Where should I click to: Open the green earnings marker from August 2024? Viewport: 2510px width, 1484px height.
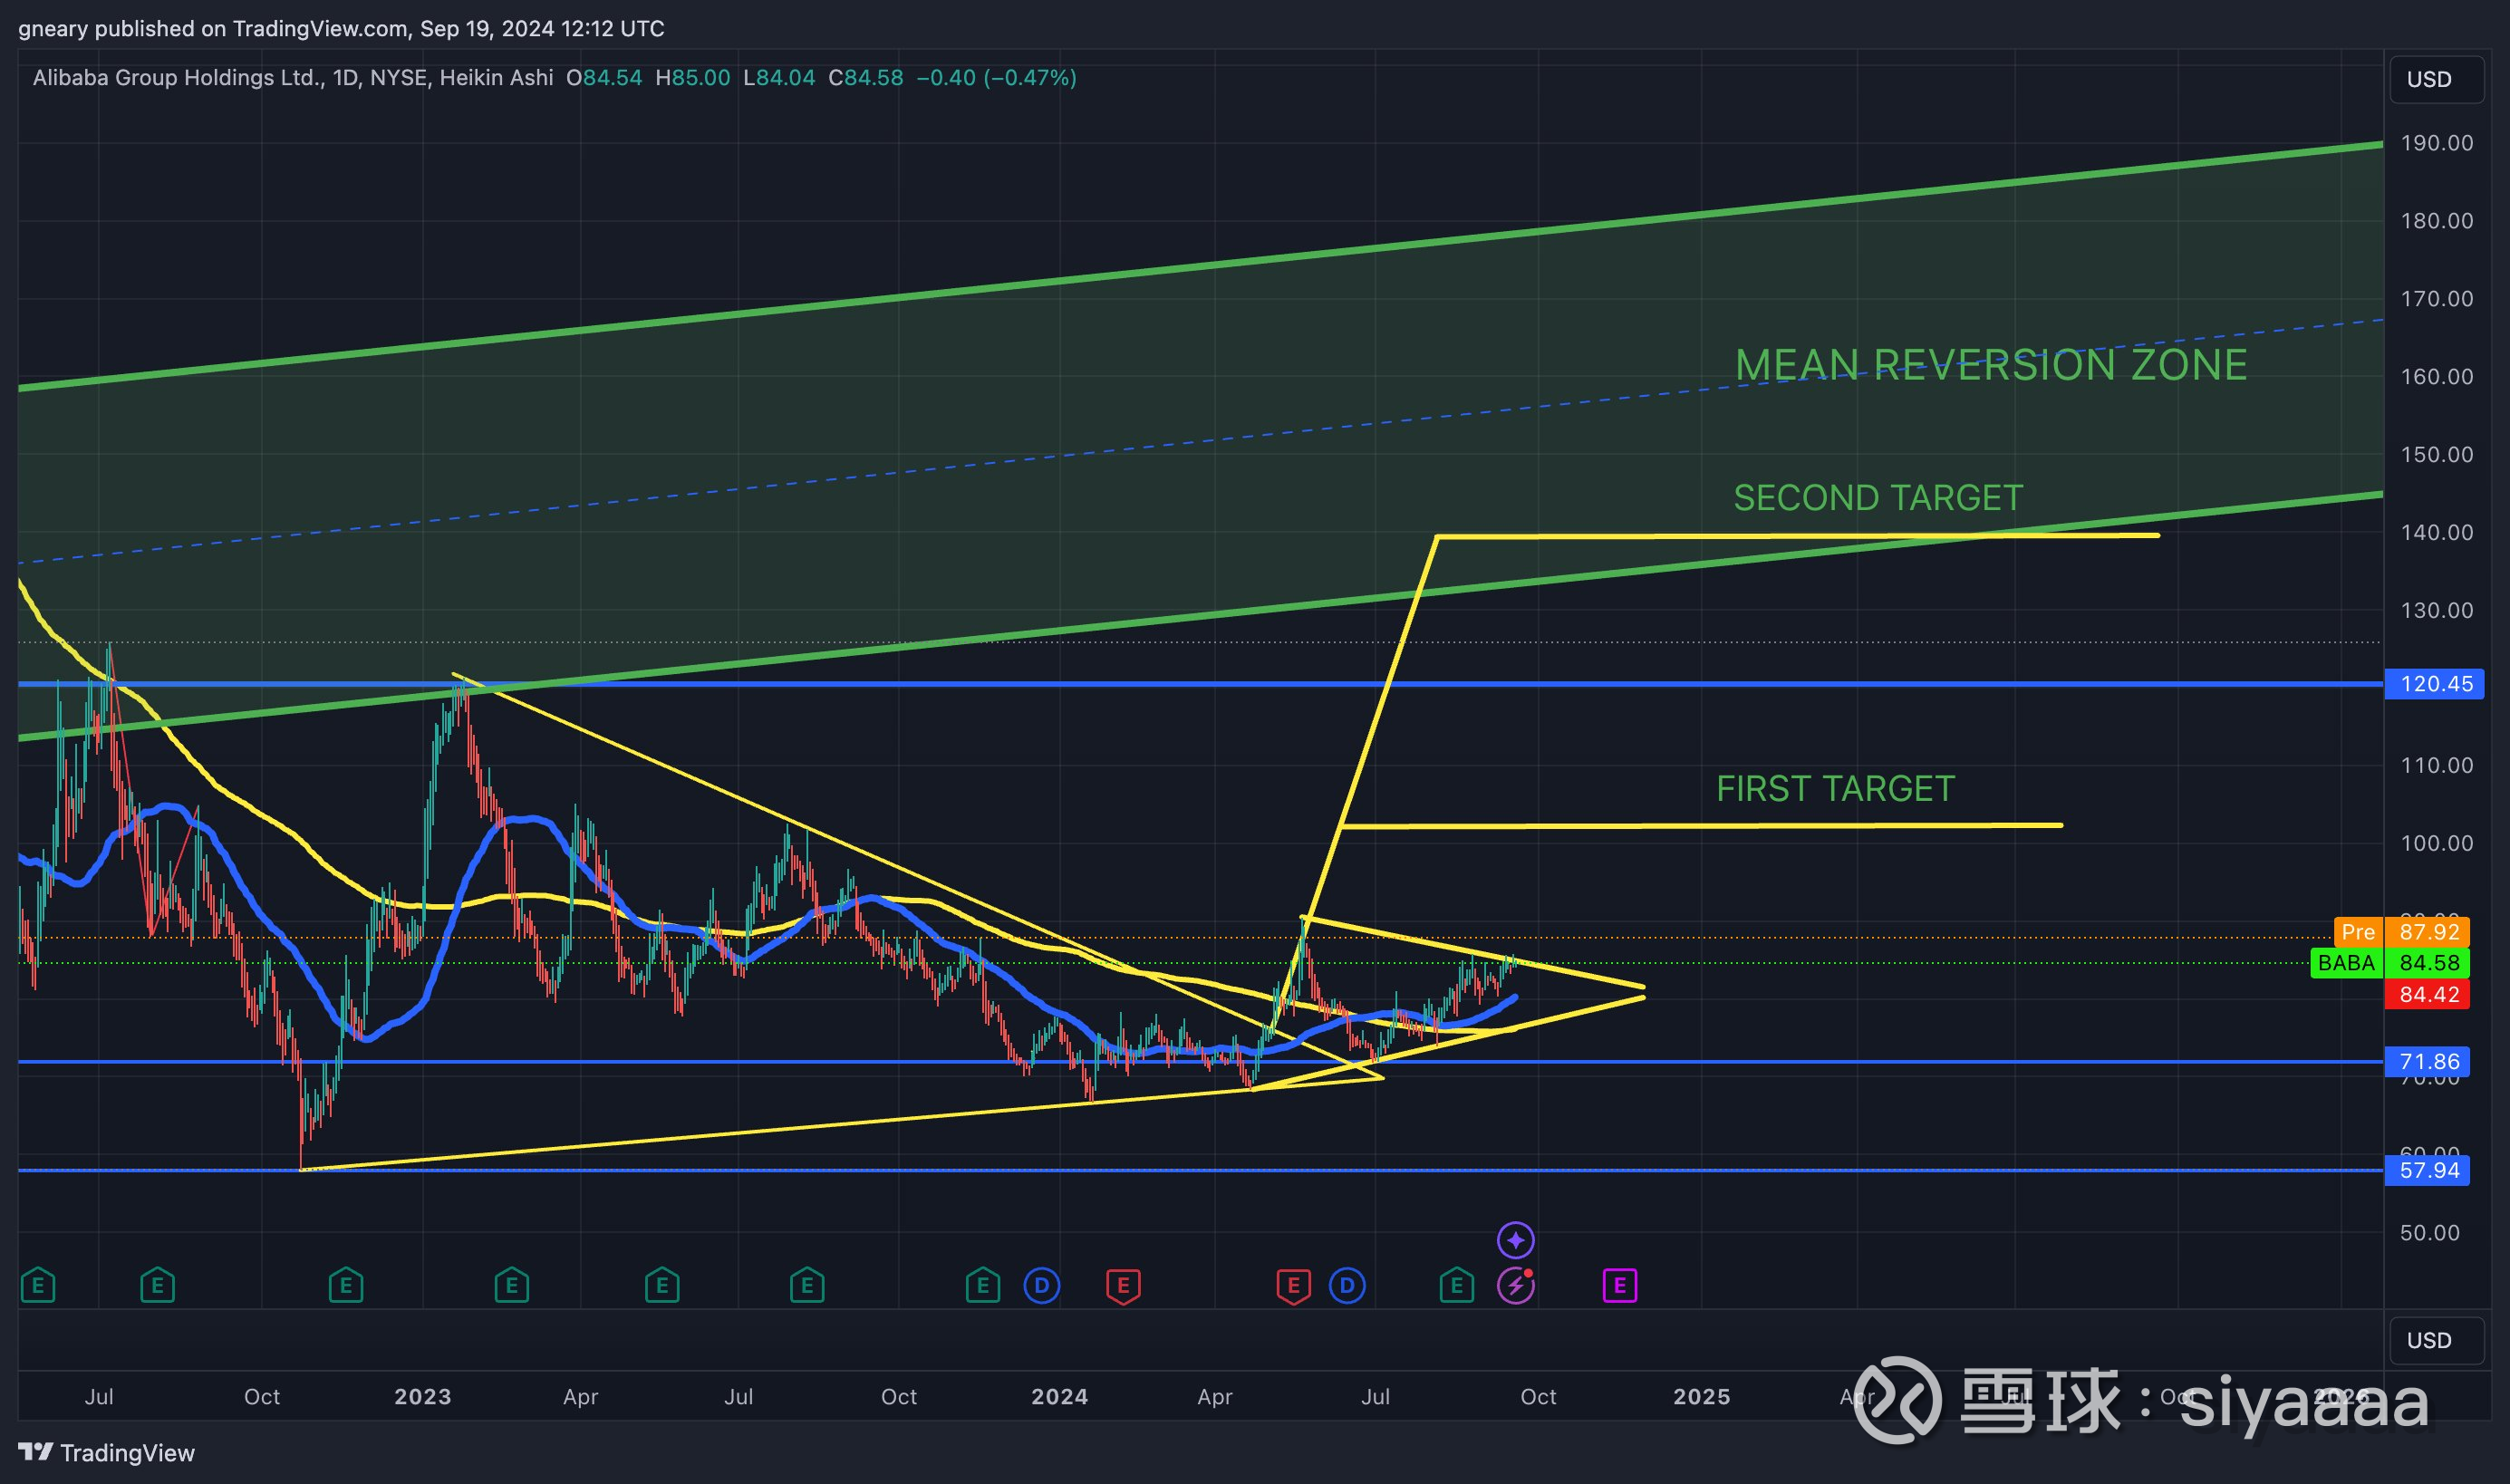tap(1457, 1285)
